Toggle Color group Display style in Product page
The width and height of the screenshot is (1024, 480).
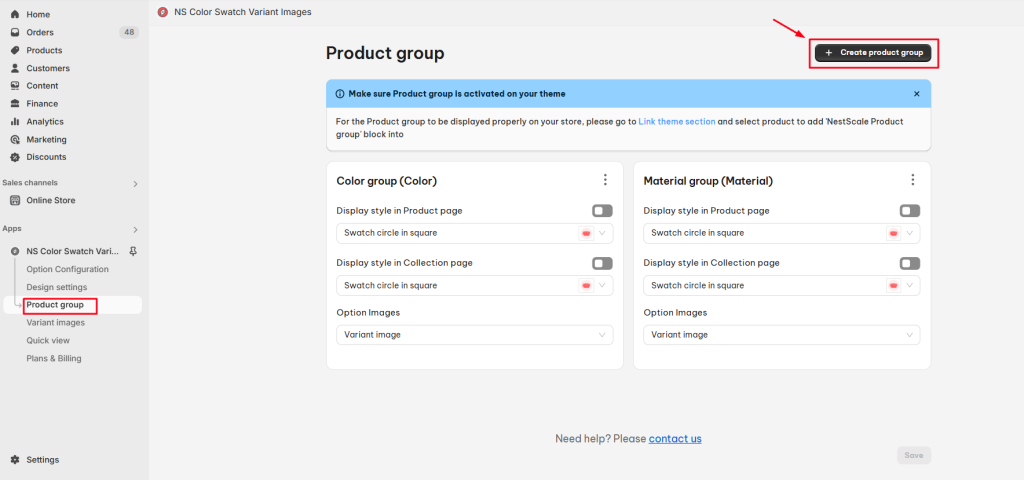click(602, 211)
